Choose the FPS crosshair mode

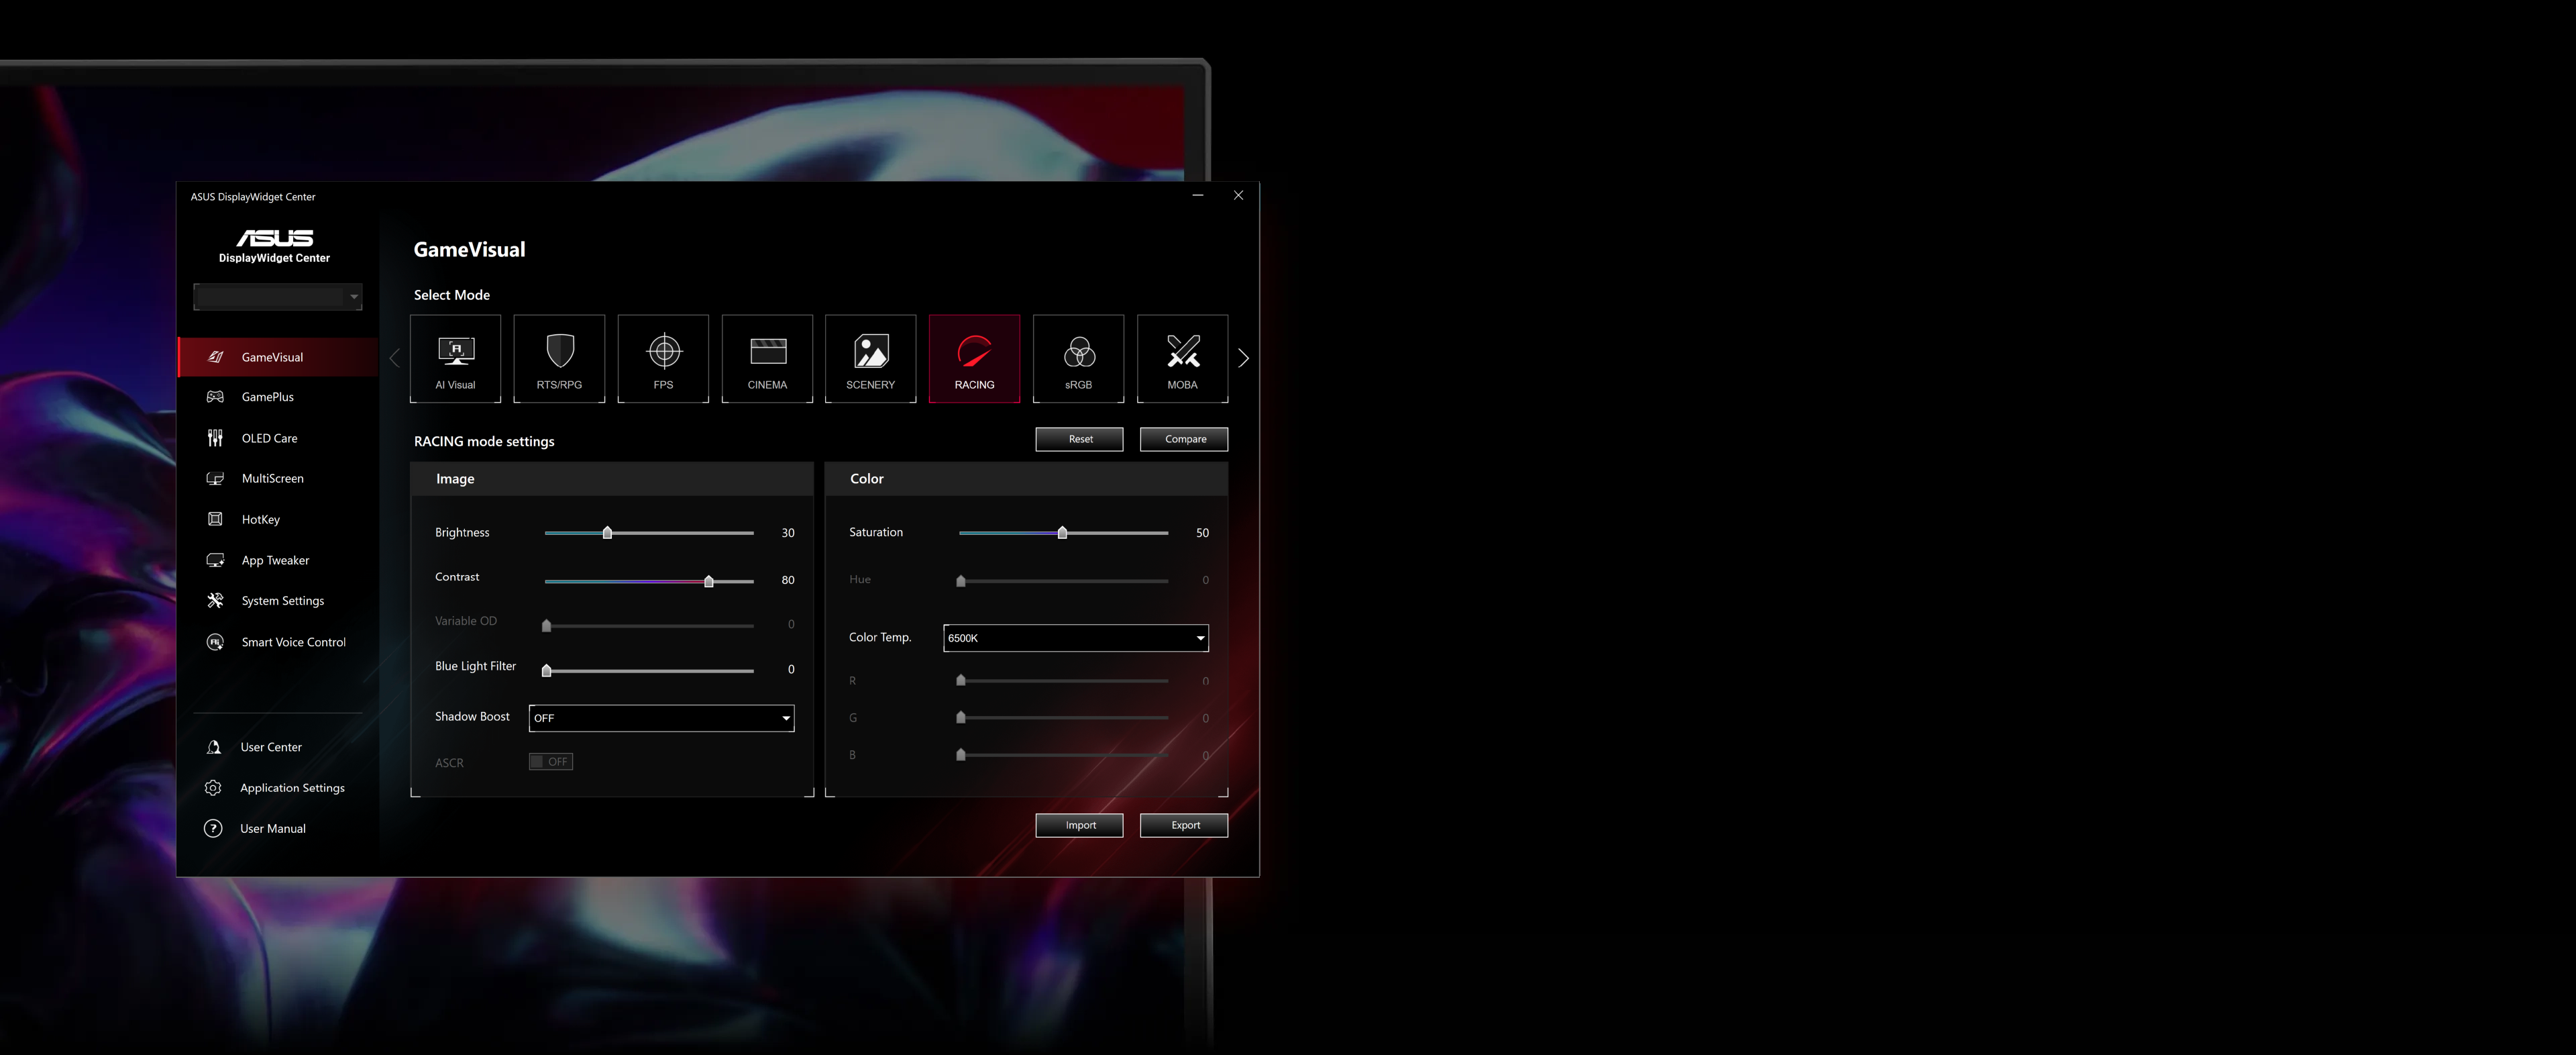(x=663, y=358)
